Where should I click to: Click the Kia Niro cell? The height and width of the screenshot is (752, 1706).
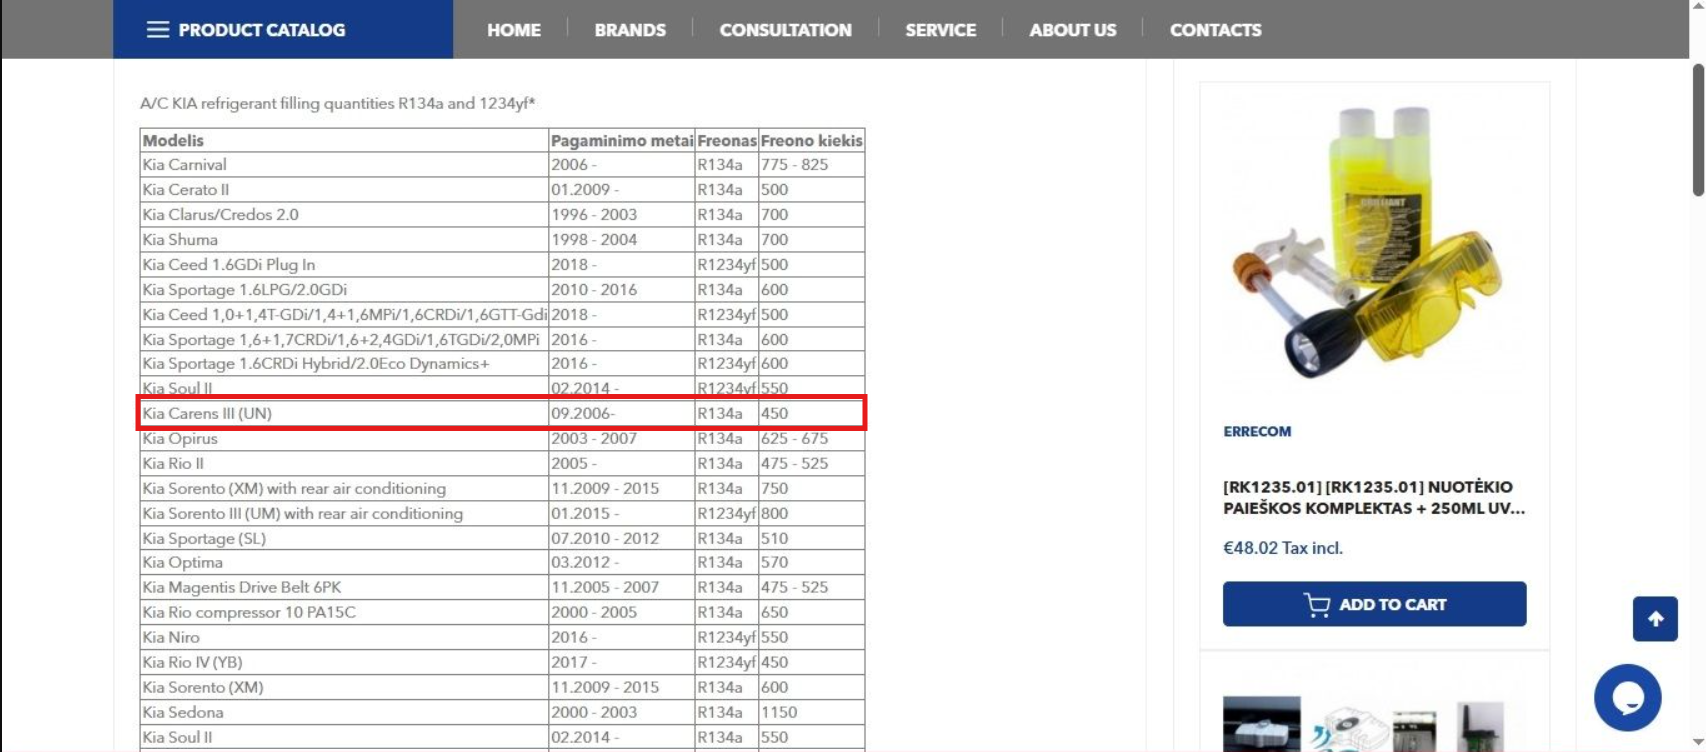[344, 638]
